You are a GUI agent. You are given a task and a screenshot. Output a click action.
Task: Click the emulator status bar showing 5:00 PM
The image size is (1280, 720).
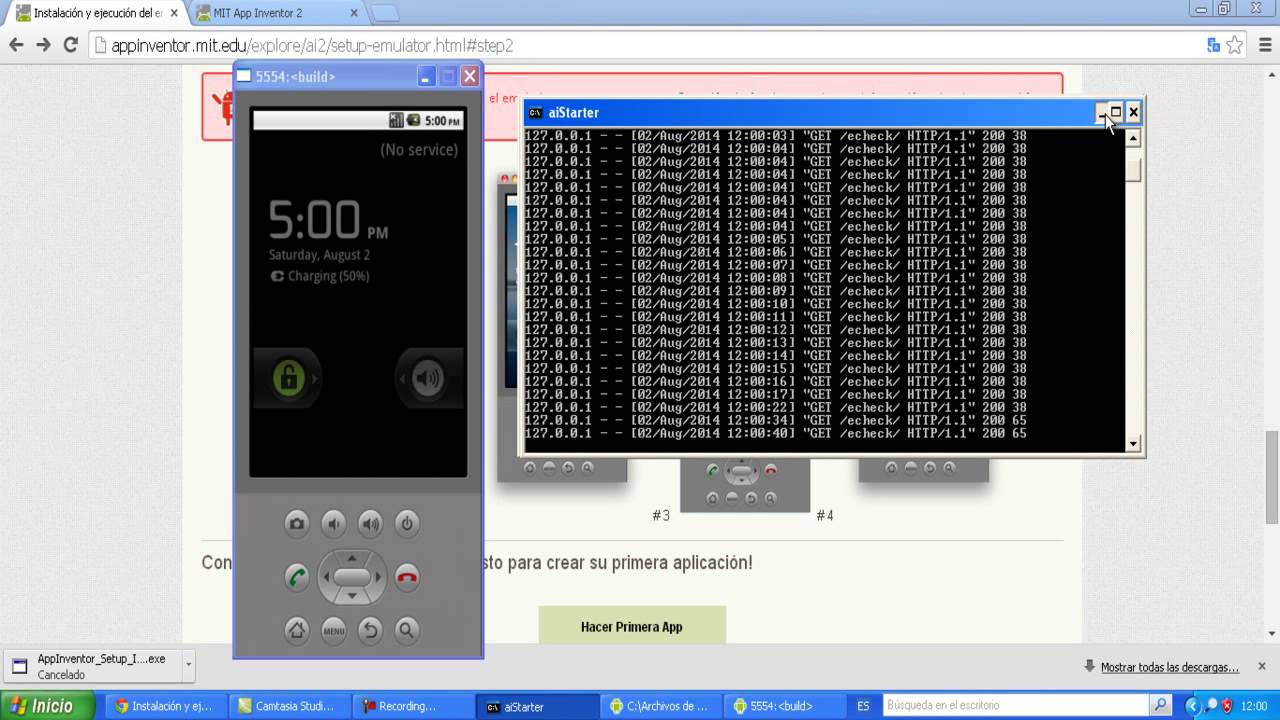pyautogui.click(x=358, y=120)
